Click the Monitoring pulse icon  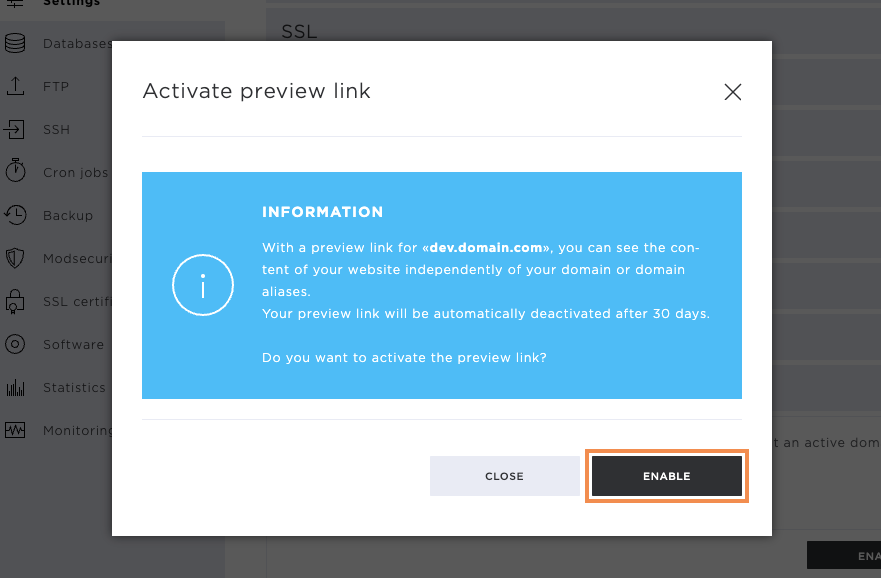pyautogui.click(x=15, y=430)
